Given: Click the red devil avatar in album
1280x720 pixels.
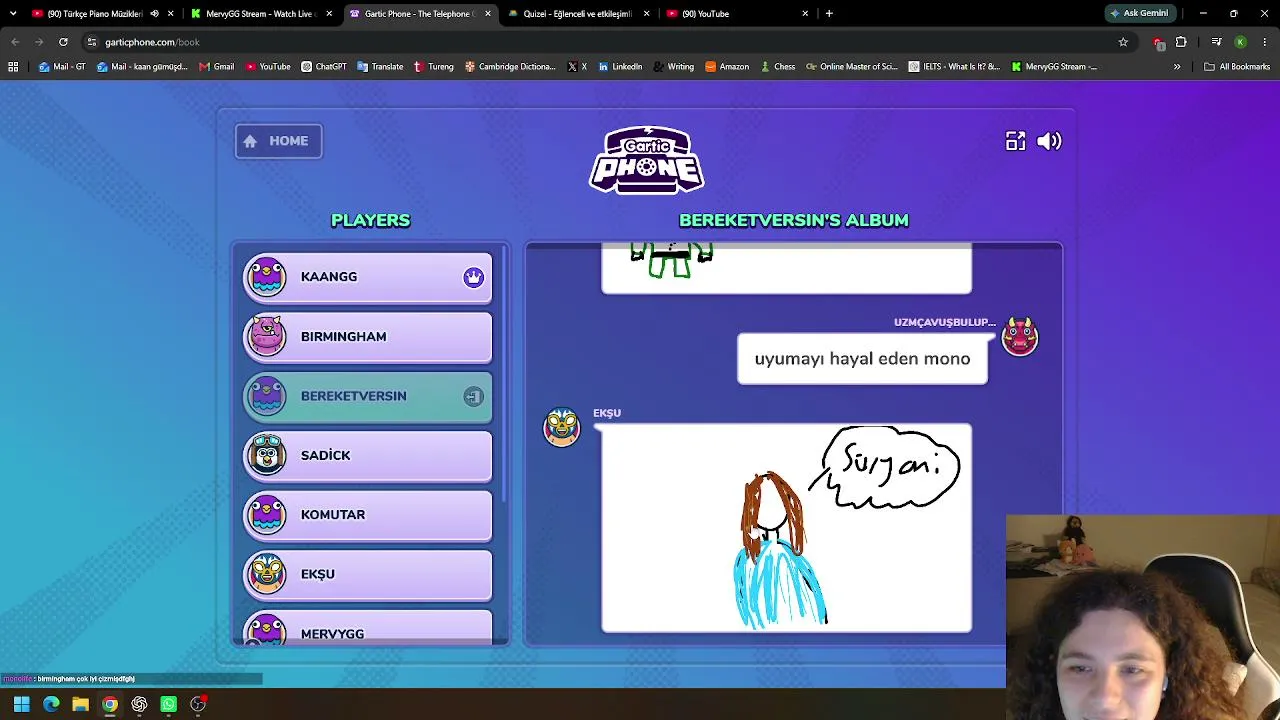Looking at the screenshot, I should click(x=1020, y=336).
